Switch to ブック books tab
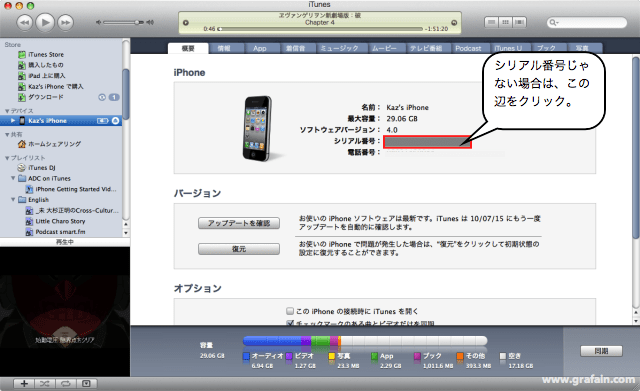Viewport: 640px width, 391px height. [x=546, y=48]
